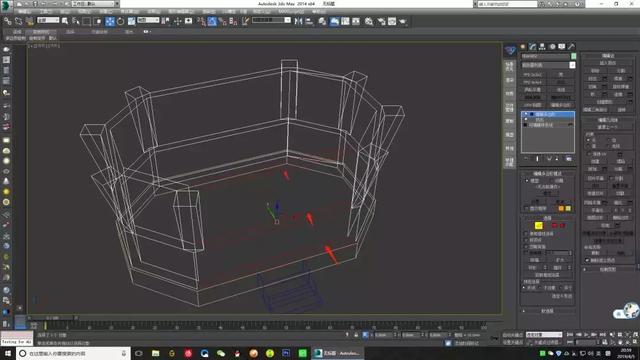Image resolution: width=640 pixels, height=360 pixels.
Task: Activate the Select and Rotate tool
Action: (121, 21)
